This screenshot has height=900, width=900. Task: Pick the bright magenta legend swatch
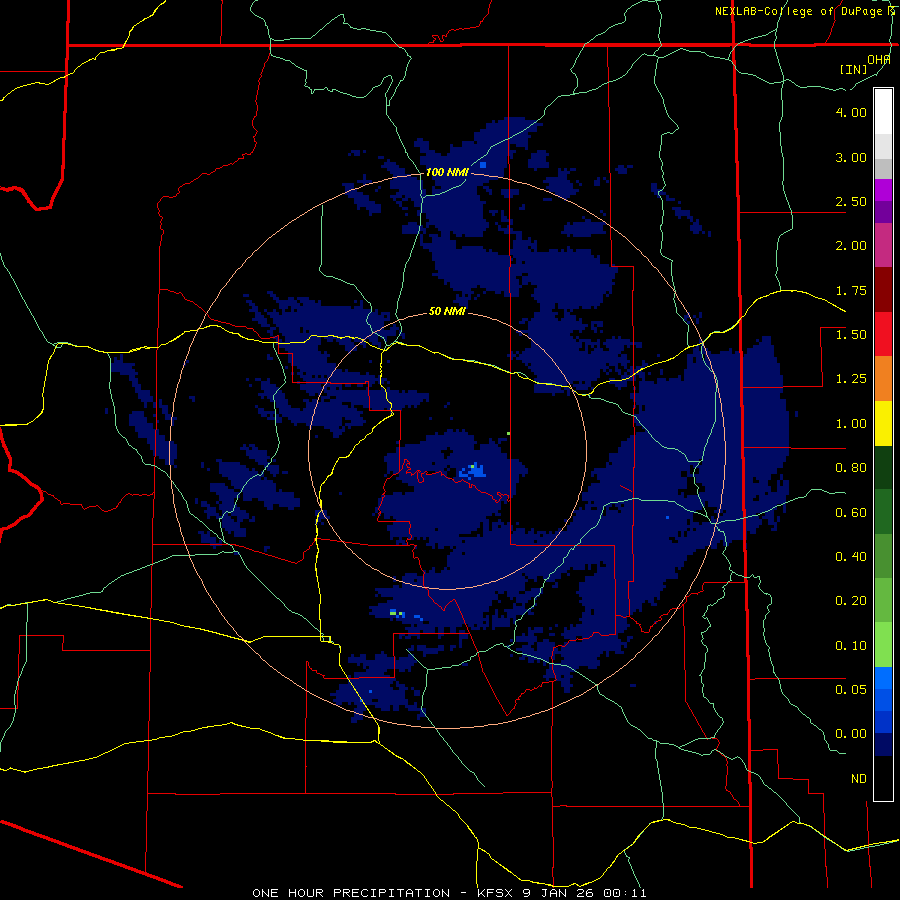click(x=883, y=190)
